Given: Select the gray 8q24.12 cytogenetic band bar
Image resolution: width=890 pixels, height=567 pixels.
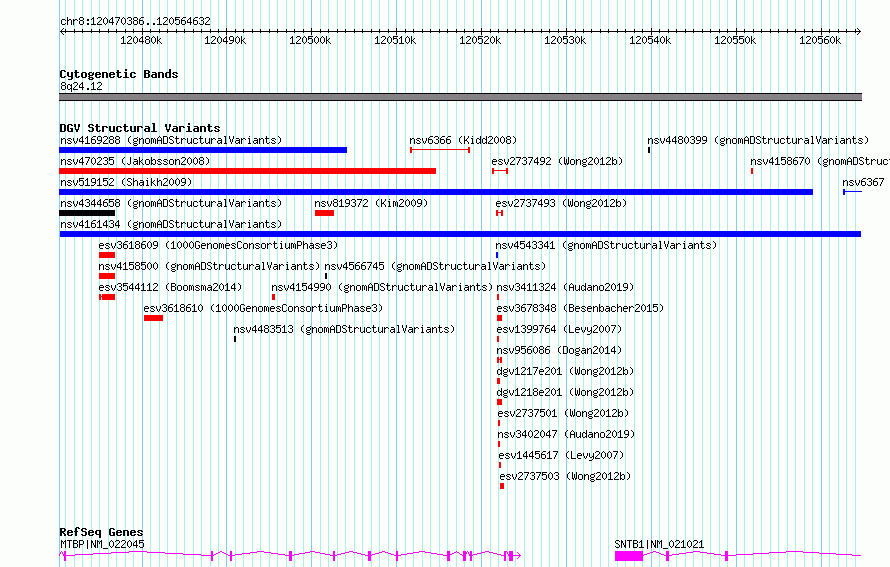Looking at the screenshot, I should pyautogui.click(x=460, y=97).
